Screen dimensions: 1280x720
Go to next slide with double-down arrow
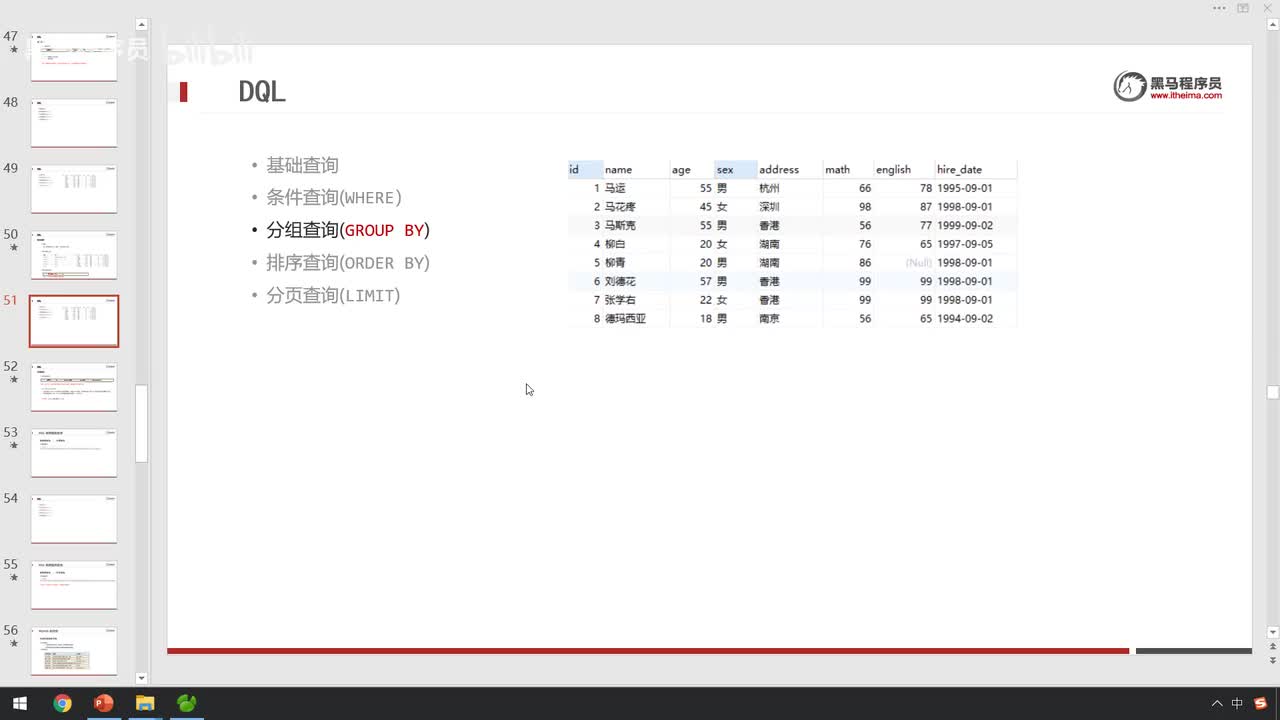tap(1272, 660)
